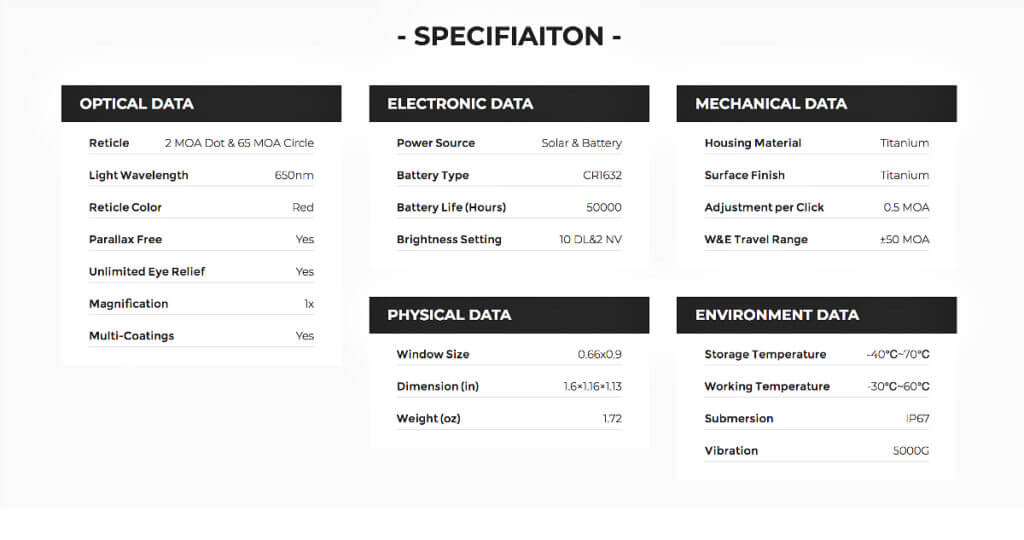The height and width of the screenshot is (540, 1024).
Task: Click the Housing Material label
Action: (753, 143)
